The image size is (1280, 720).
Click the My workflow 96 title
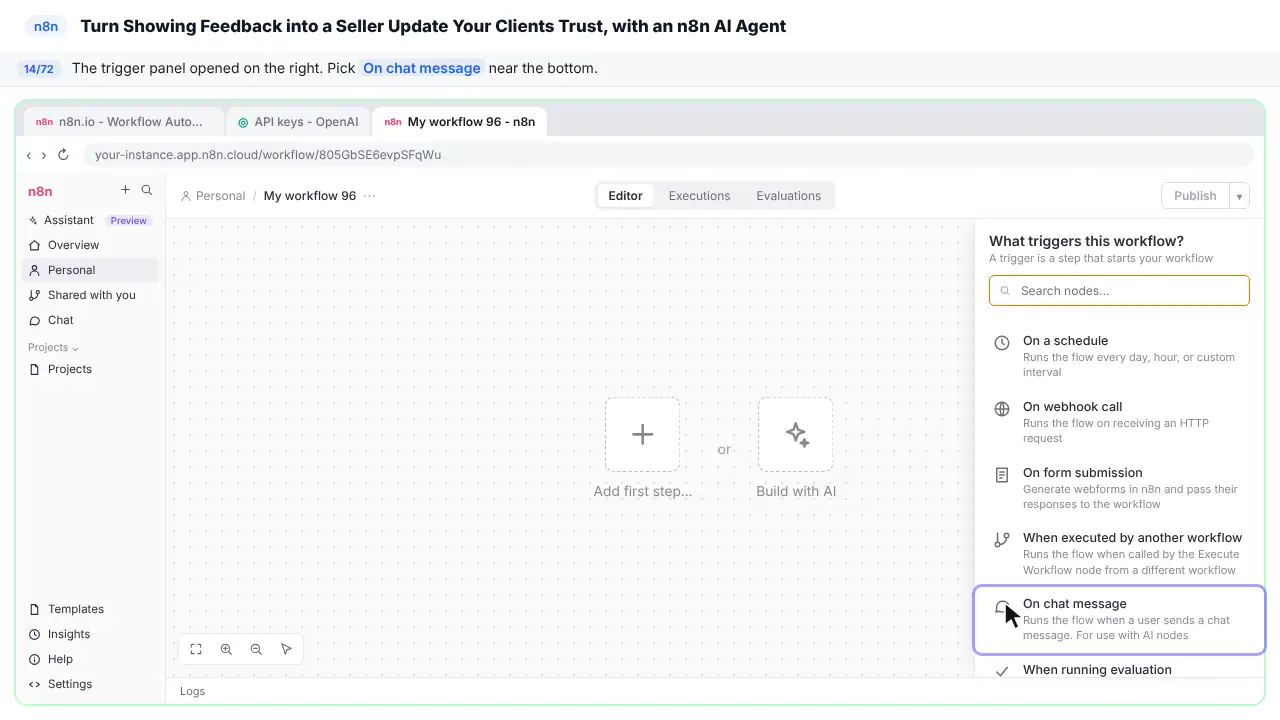pyautogui.click(x=310, y=196)
